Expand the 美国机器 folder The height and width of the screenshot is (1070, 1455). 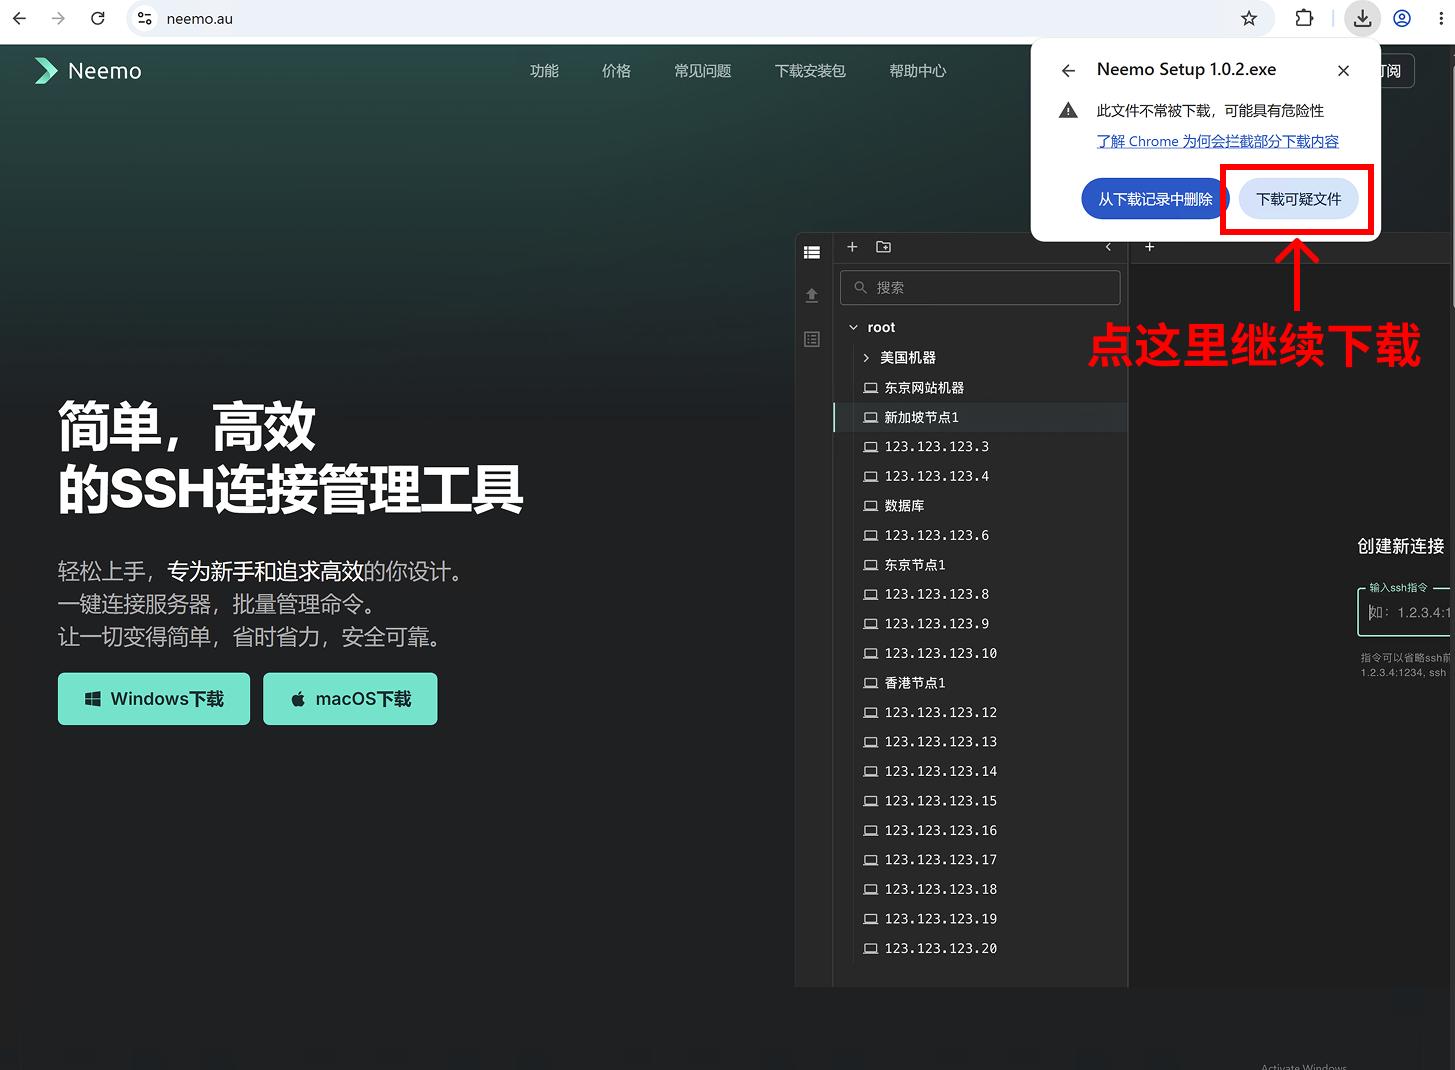pyautogui.click(x=866, y=357)
